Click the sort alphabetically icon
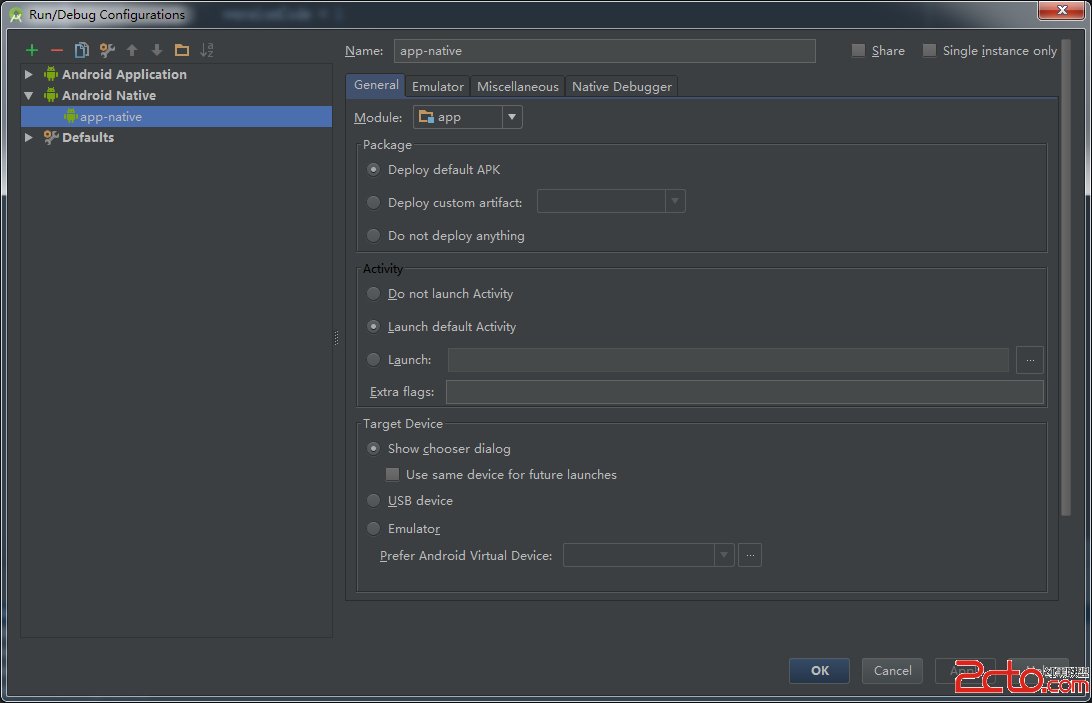The height and width of the screenshot is (703, 1092). 207,50
